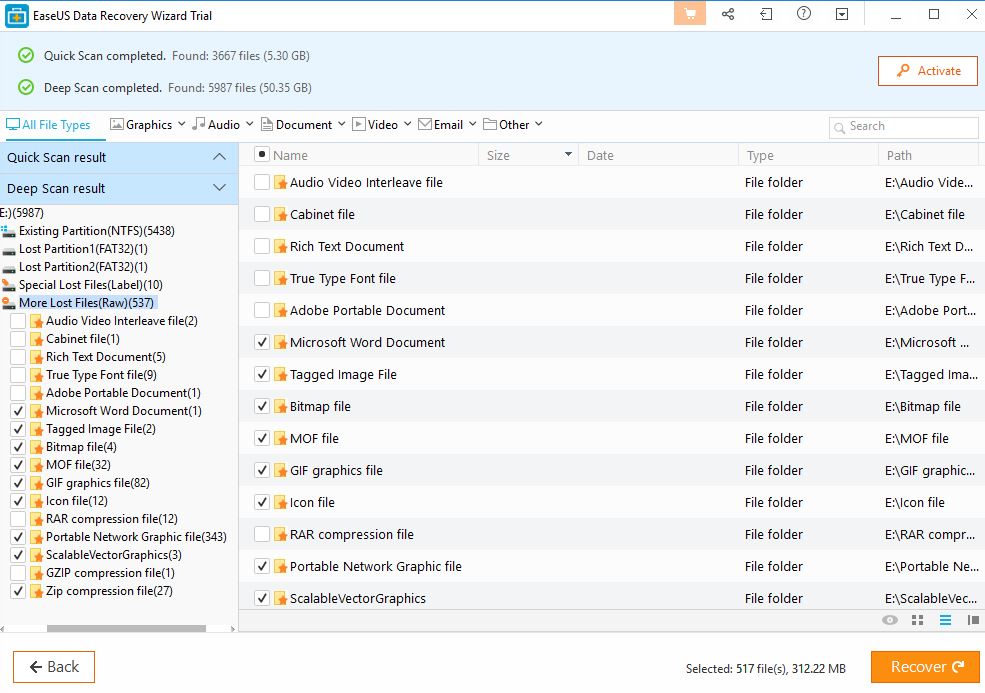
Task: Click the Size column sort arrow
Action: click(x=568, y=155)
